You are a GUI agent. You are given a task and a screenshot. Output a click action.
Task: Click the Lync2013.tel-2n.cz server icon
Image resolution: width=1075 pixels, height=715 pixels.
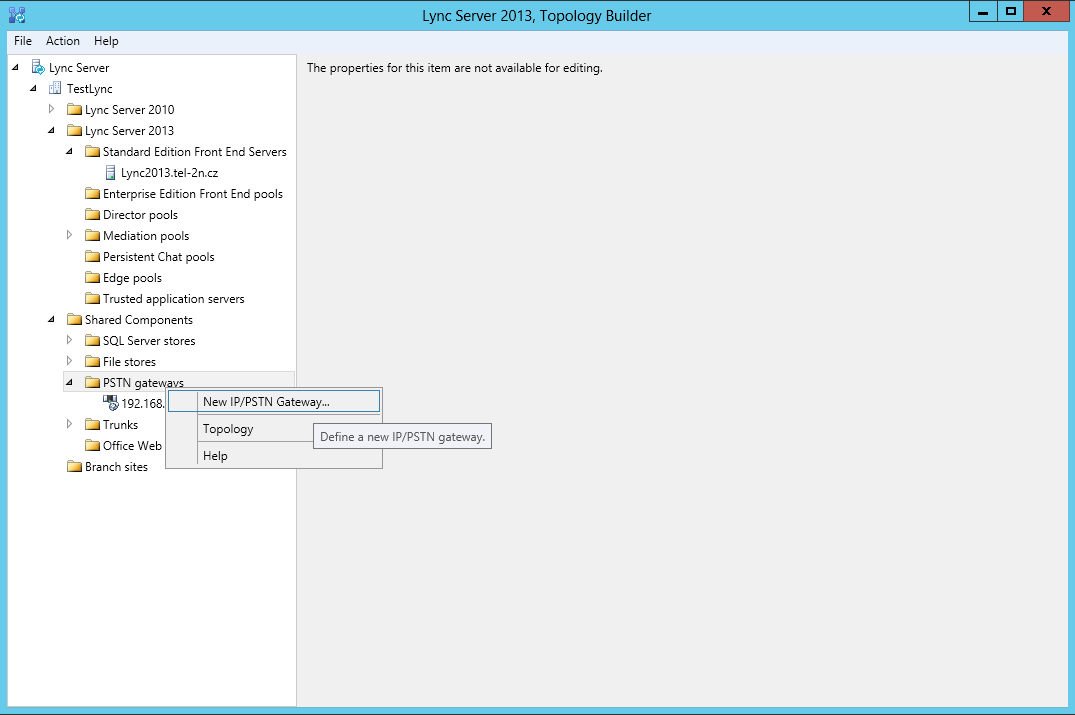pos(111,173)
